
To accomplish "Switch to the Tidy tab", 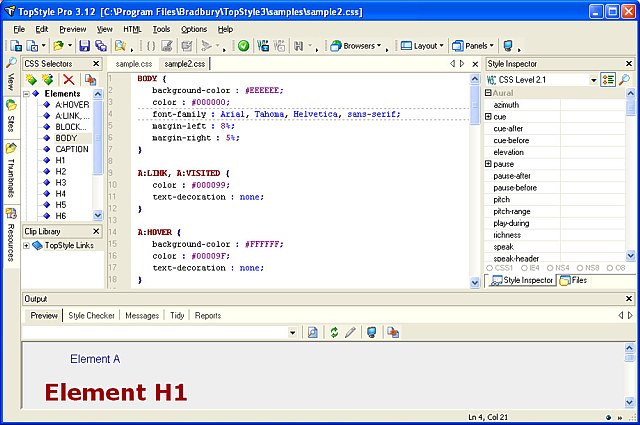I will 177,316.
